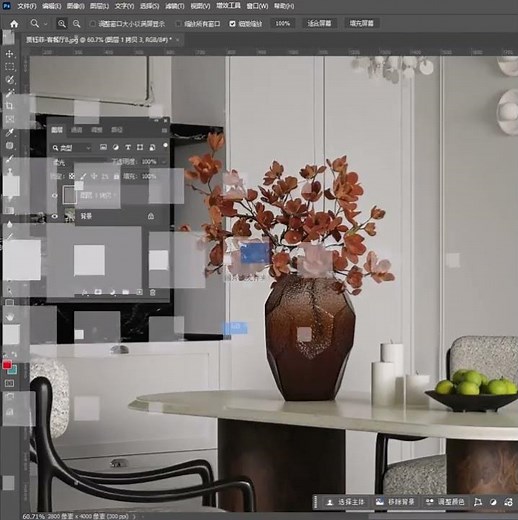Click 选择主体 in contextual task bar
This screenshot has width=518, height=520.
click(x=345, y=502)
